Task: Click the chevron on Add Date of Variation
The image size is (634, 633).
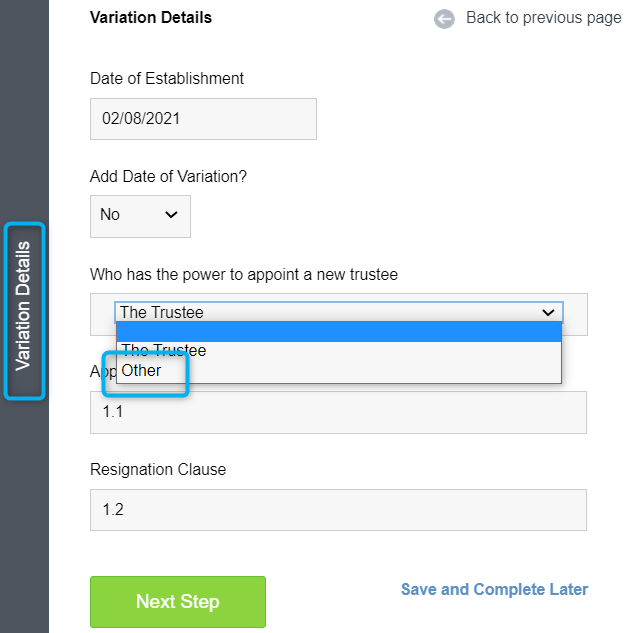Action: coord(171,215)
